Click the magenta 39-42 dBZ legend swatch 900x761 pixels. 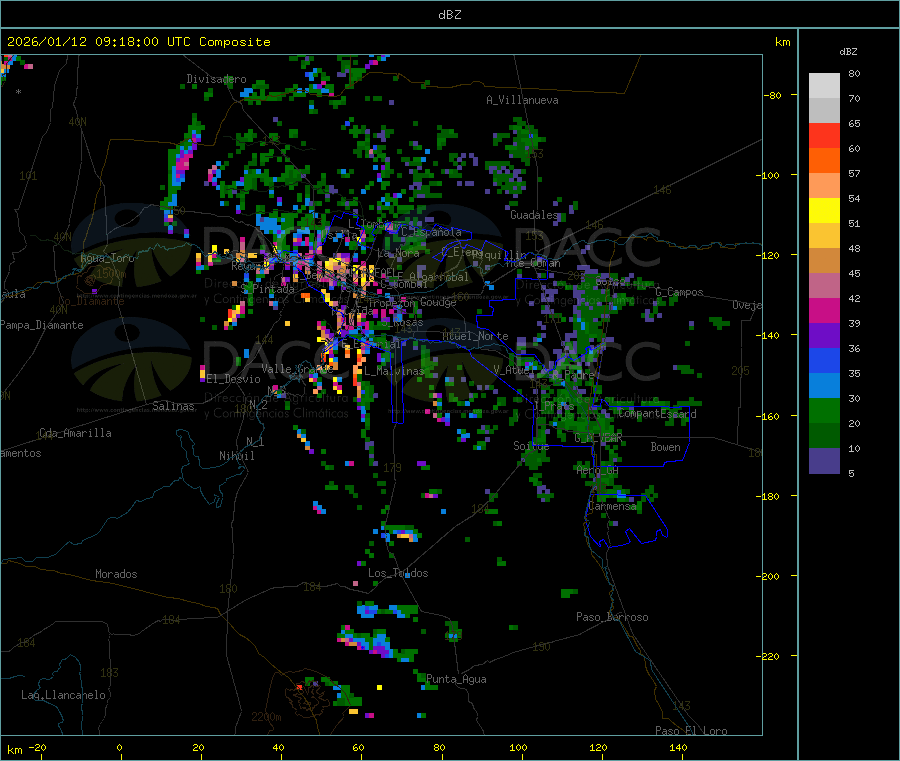[824, 310]
